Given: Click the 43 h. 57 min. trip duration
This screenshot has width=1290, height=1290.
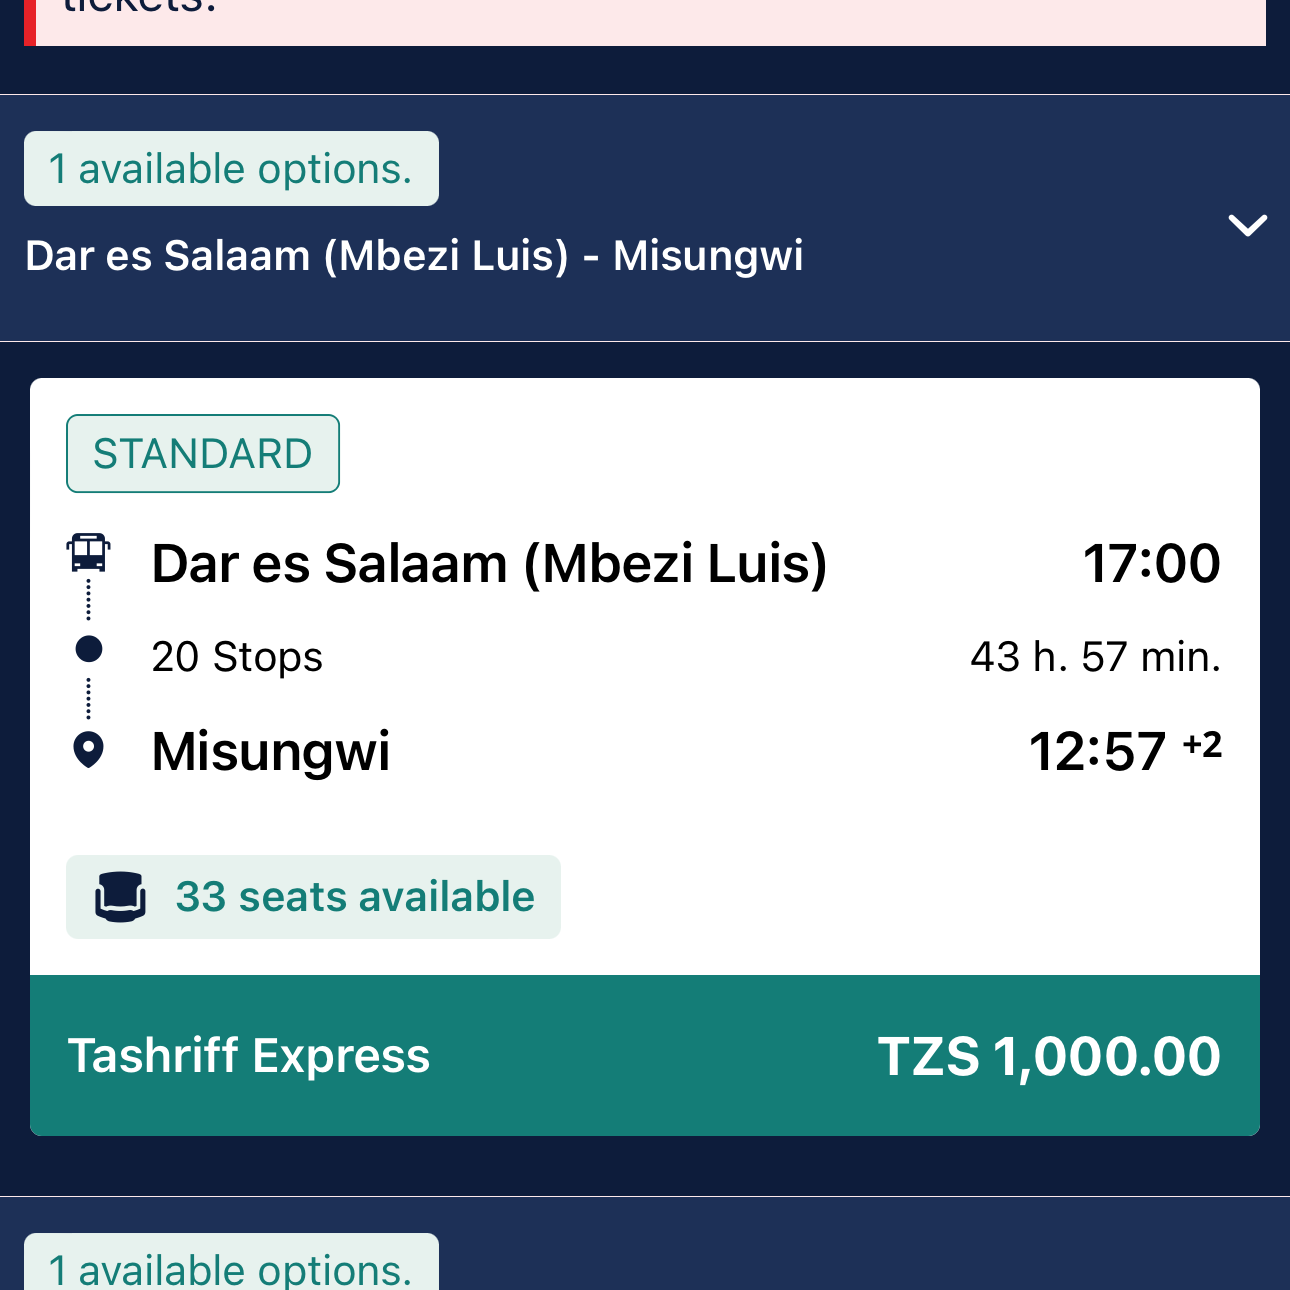Looking at the screenshot, I should tap(1095, 657).
